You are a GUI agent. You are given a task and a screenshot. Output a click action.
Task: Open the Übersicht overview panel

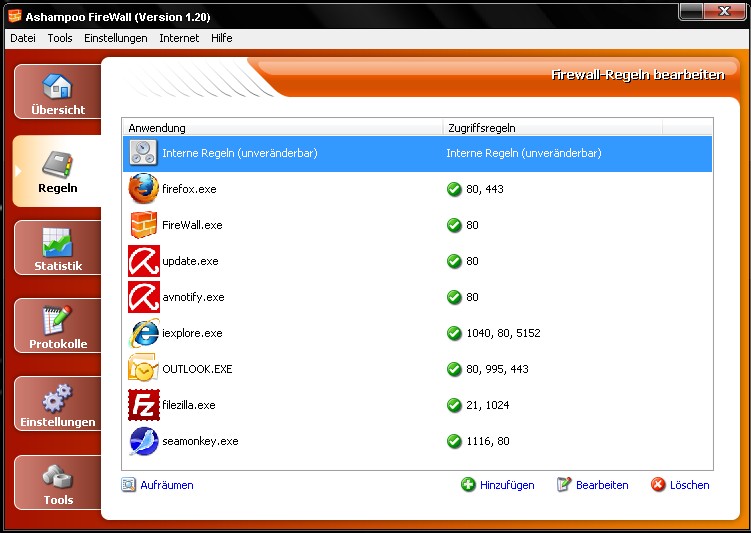[57, 93]
